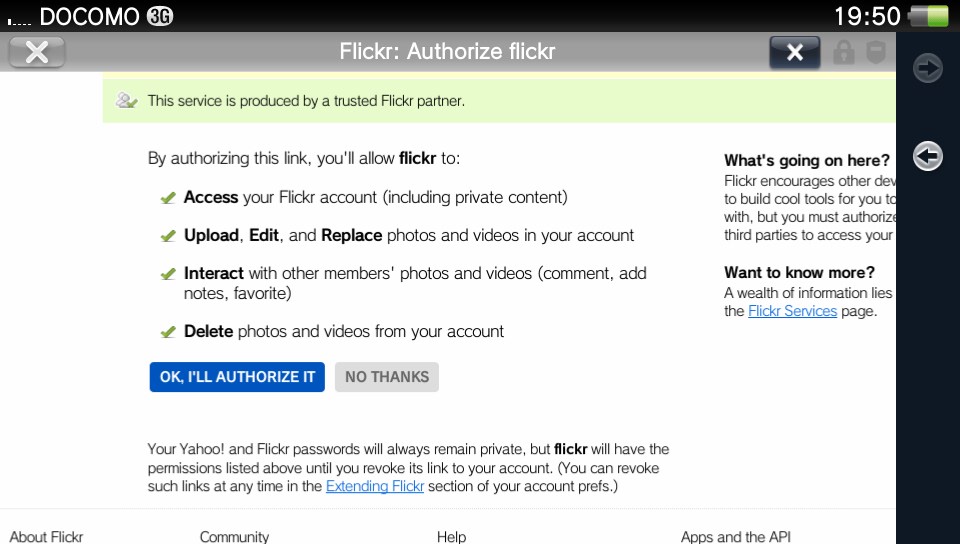
Task: Open Apps and the API footer link
Action: coord(736,537)
